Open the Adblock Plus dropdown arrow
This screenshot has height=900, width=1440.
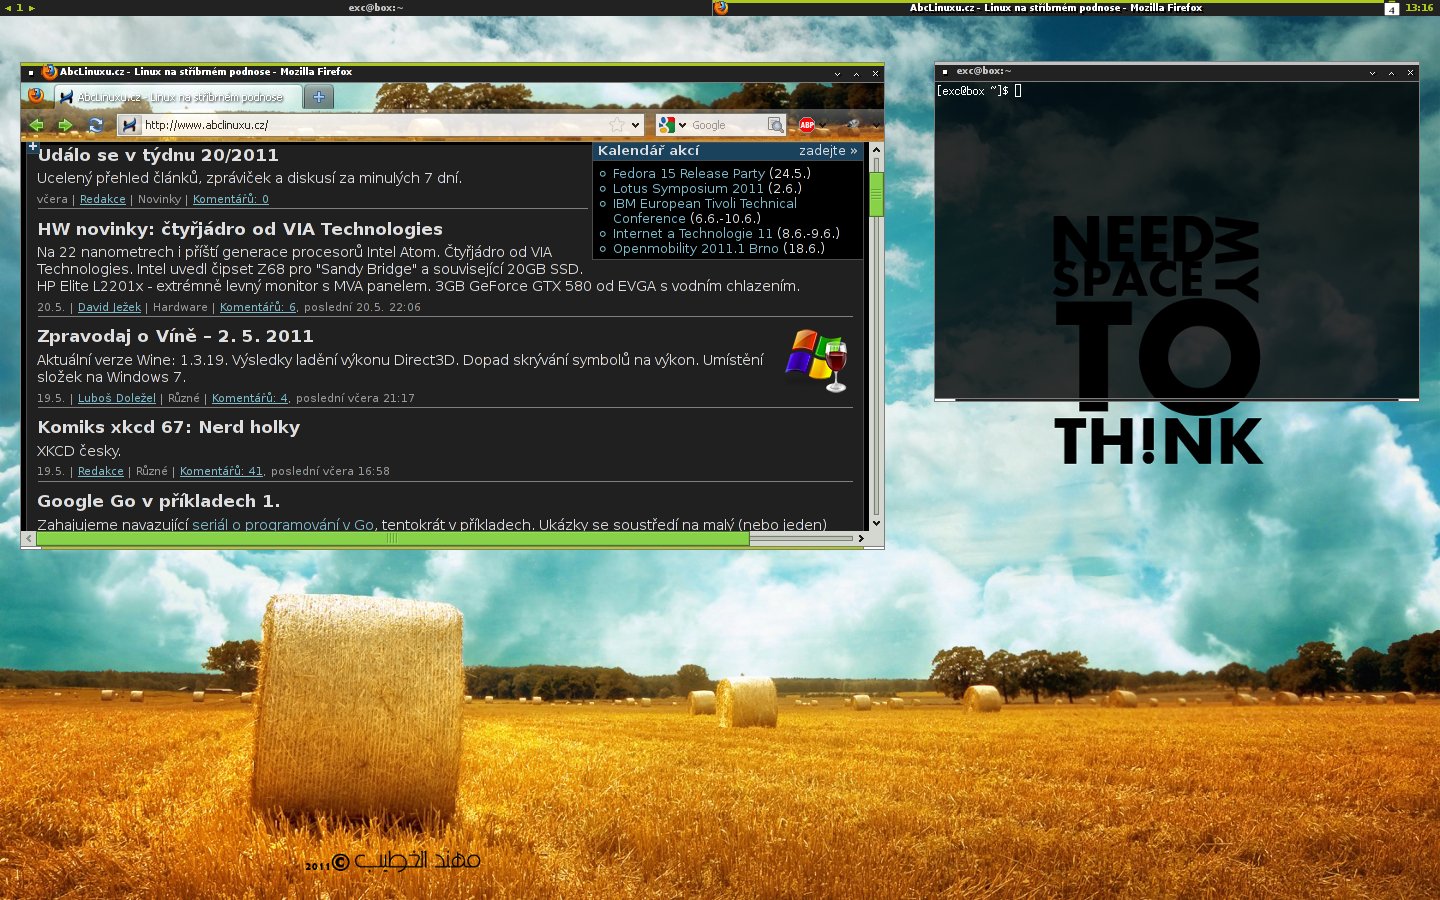[822, 126]
